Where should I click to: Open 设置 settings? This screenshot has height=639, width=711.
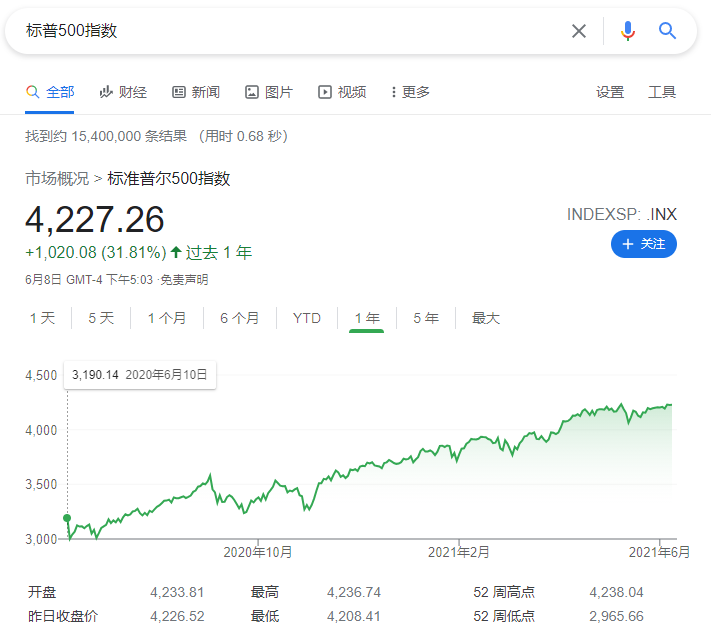click(x=610, y=92)
